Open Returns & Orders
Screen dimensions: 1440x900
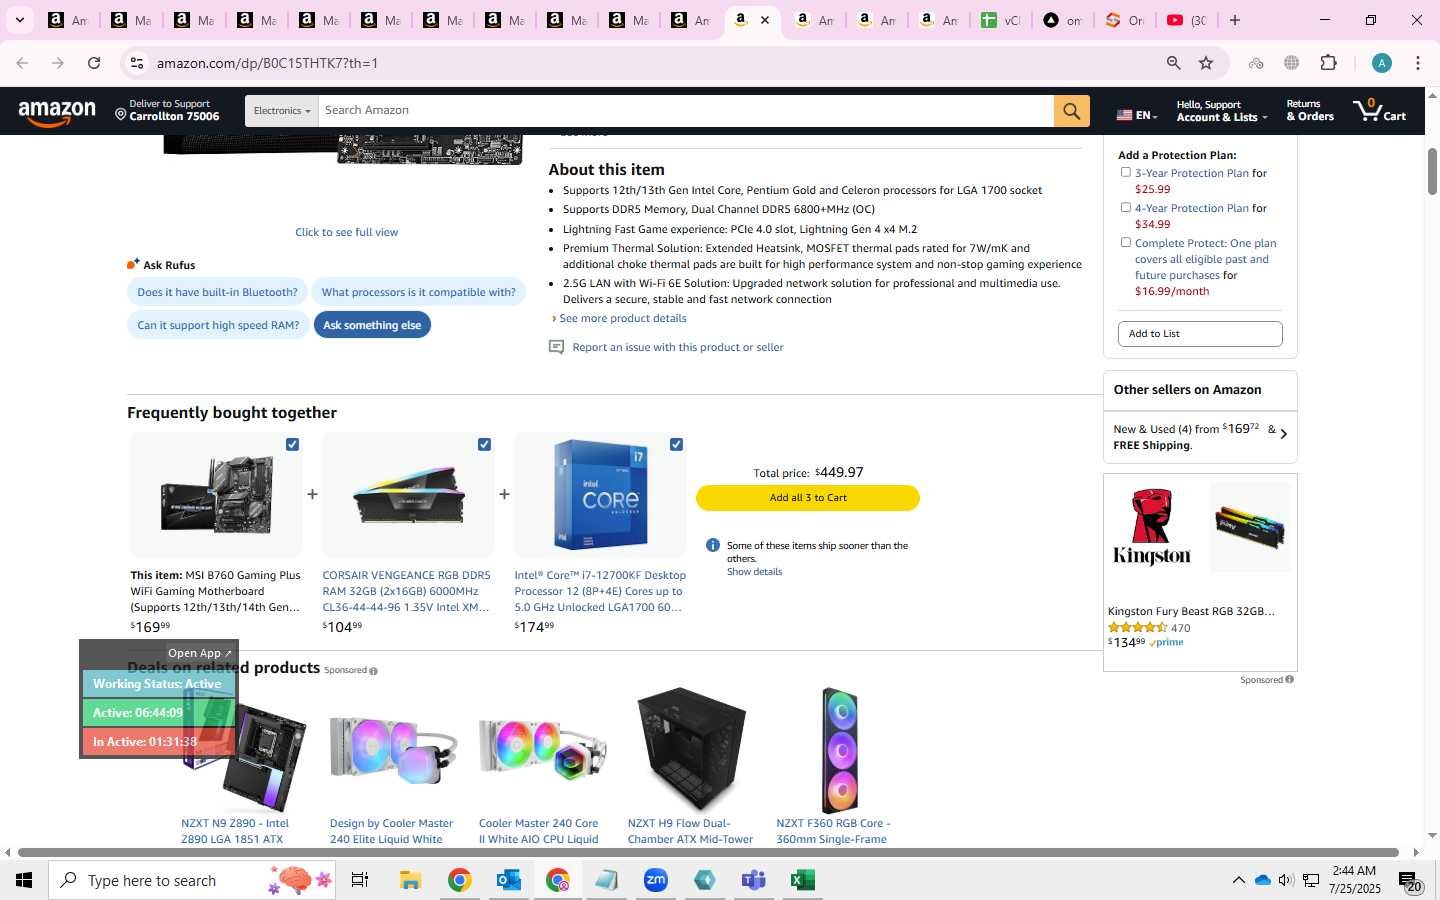[x=1310, y=111]
